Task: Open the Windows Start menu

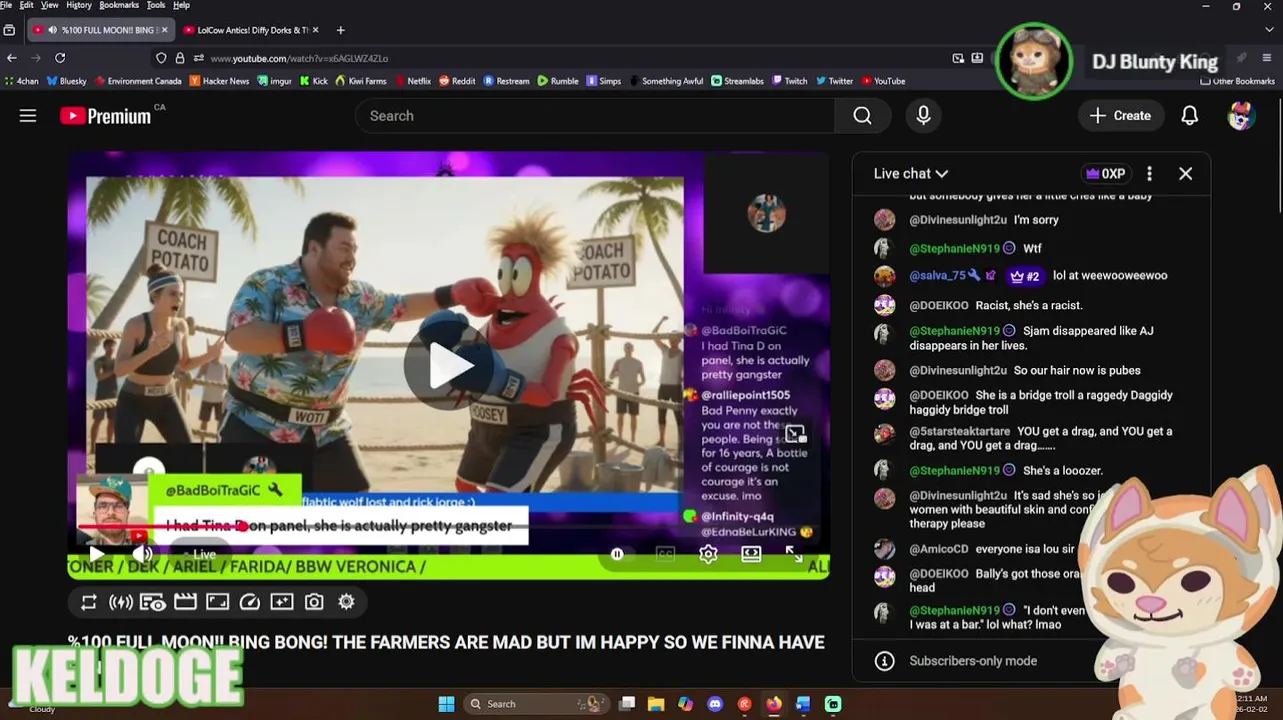Action: (446, 704)
